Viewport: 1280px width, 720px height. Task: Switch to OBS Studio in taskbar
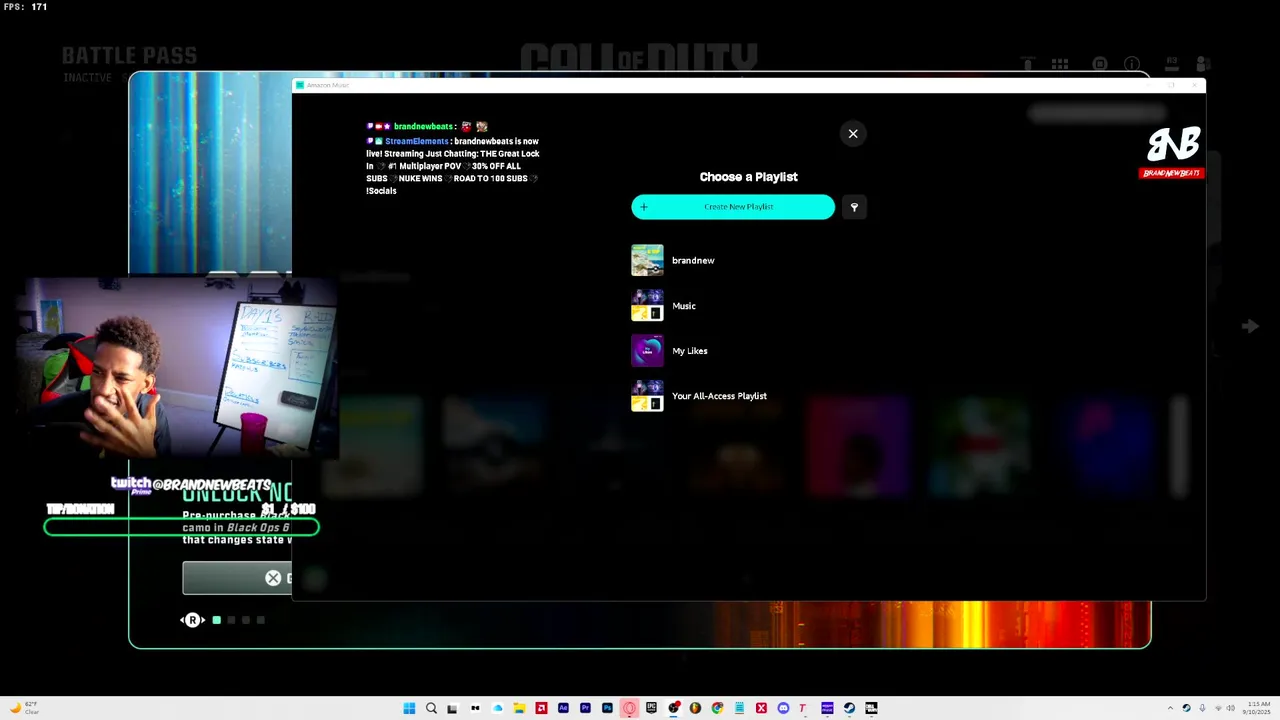pyautogui.click(x=673, y=708)
